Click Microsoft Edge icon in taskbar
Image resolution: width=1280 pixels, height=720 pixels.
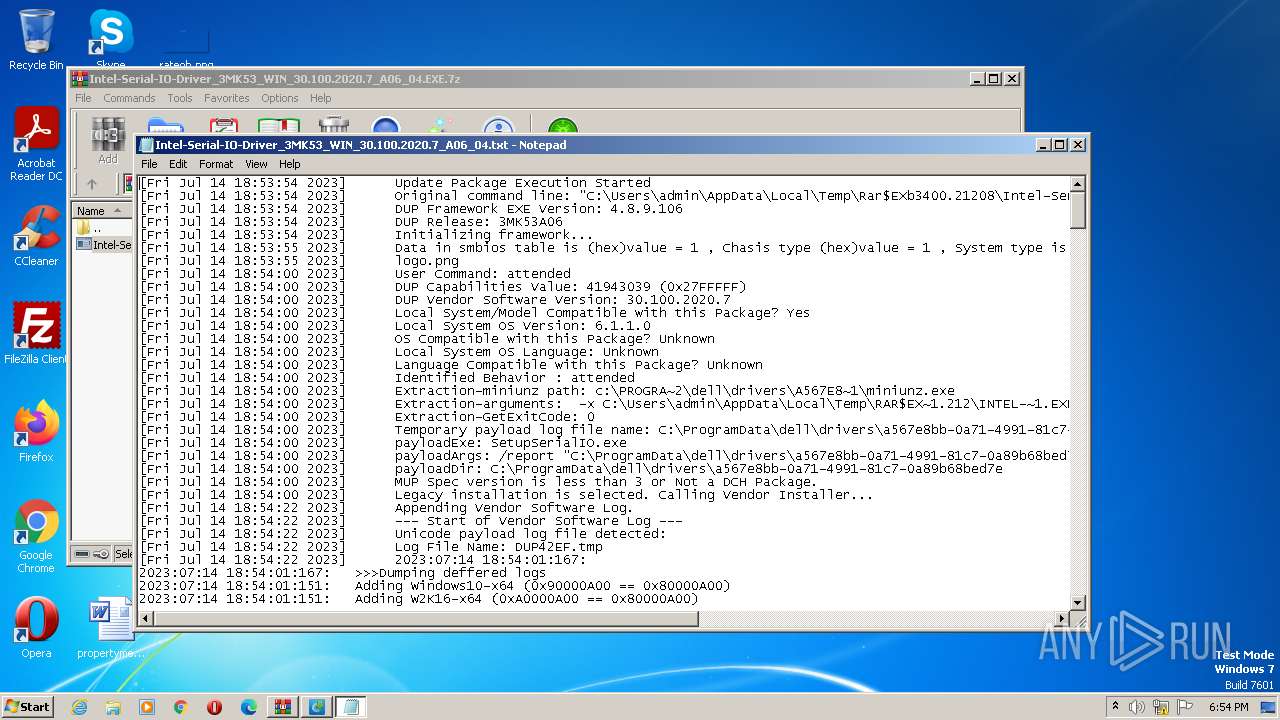249,707
